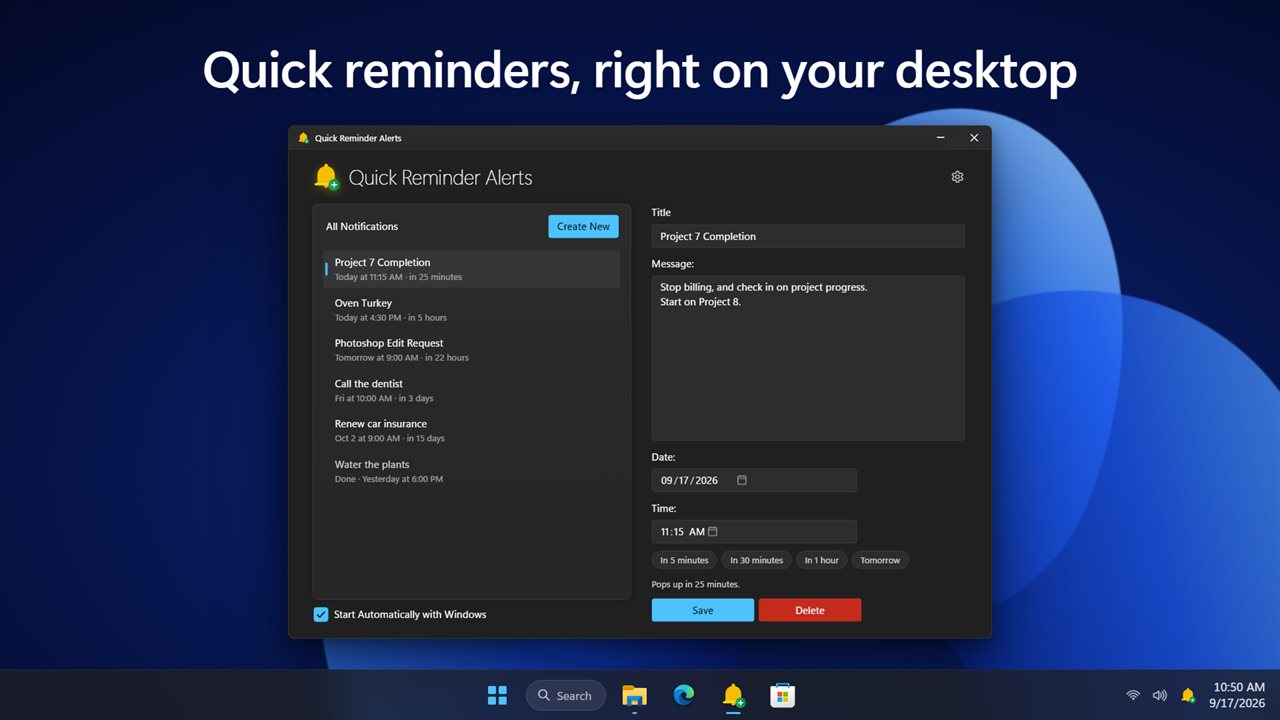
Task: Select the Renew car insurance reminder
Action: (471, 431)
